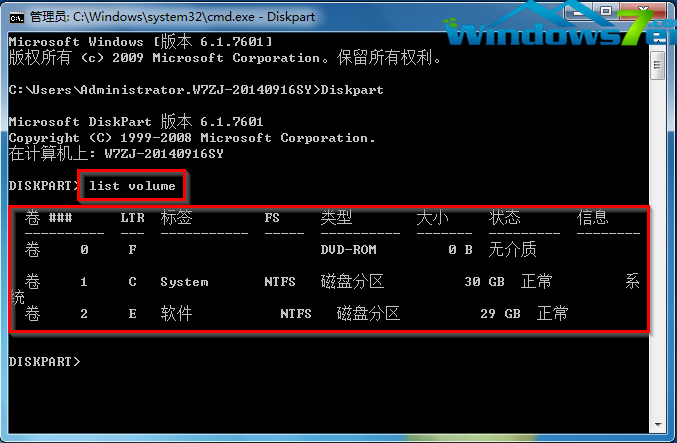Click '磁盘分区' in the volume 1 row

[x=352, y=282]
